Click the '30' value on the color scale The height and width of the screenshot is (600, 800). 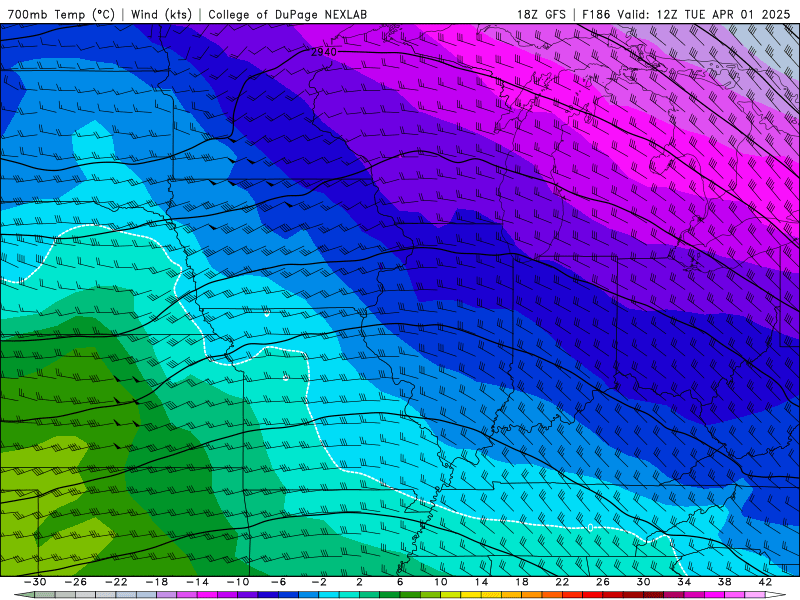click(x=643, y=582)
